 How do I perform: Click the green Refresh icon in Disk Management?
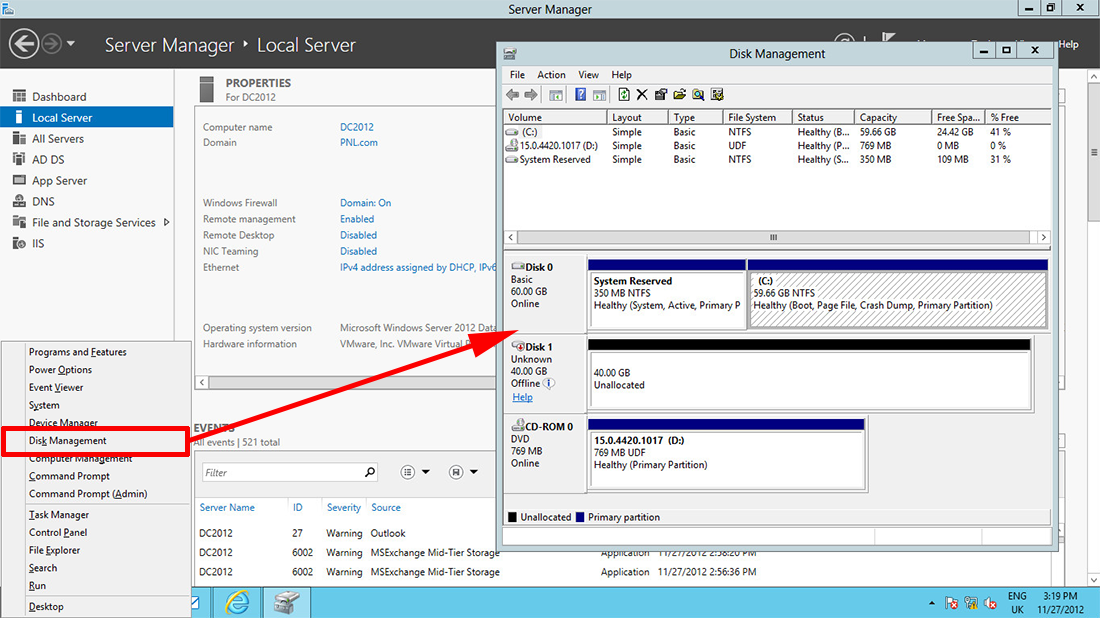tap(623, 95)
